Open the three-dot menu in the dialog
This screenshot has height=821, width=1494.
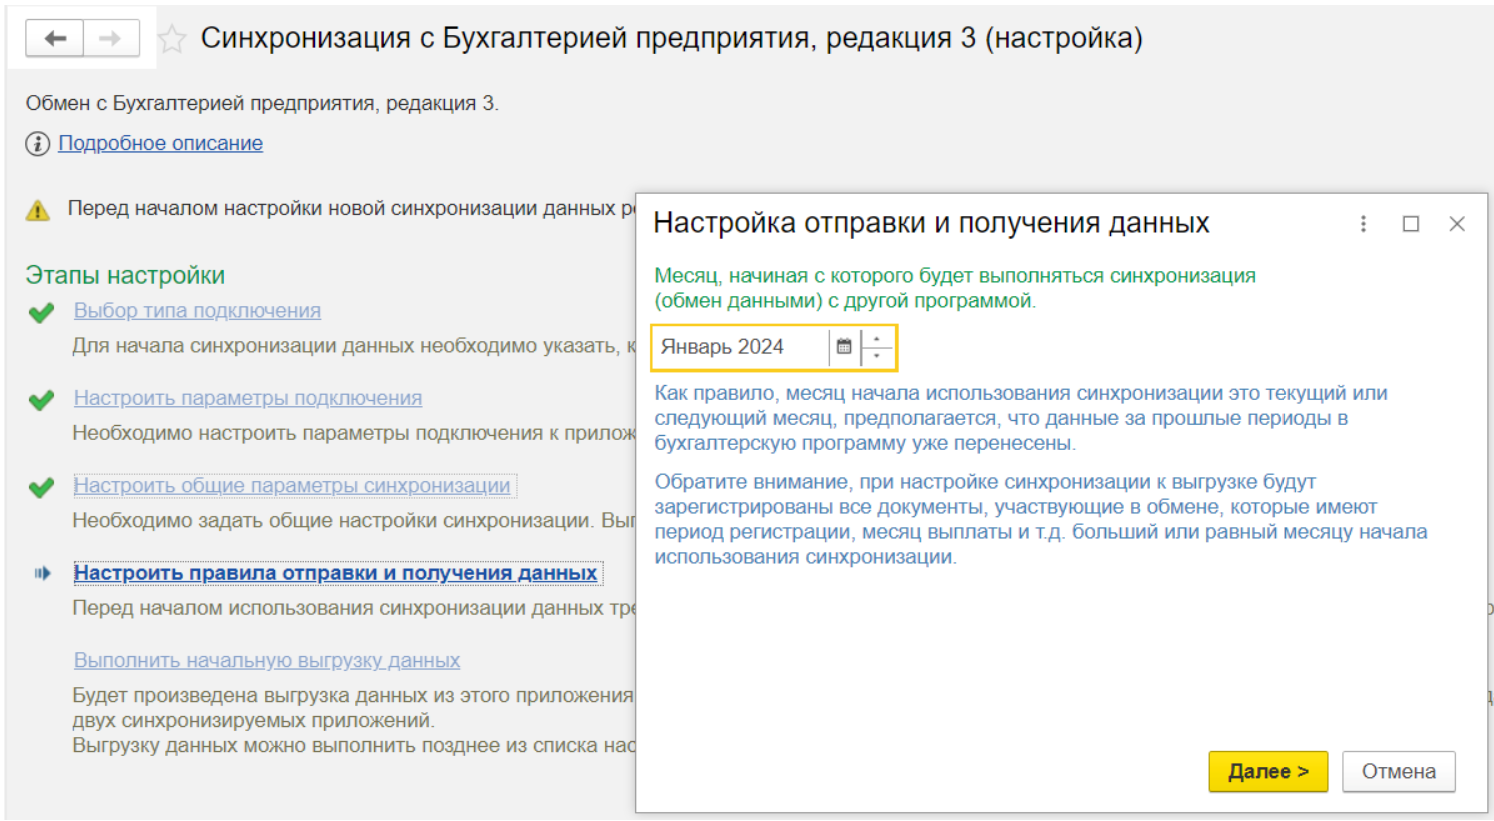(x=1363, y=224)
